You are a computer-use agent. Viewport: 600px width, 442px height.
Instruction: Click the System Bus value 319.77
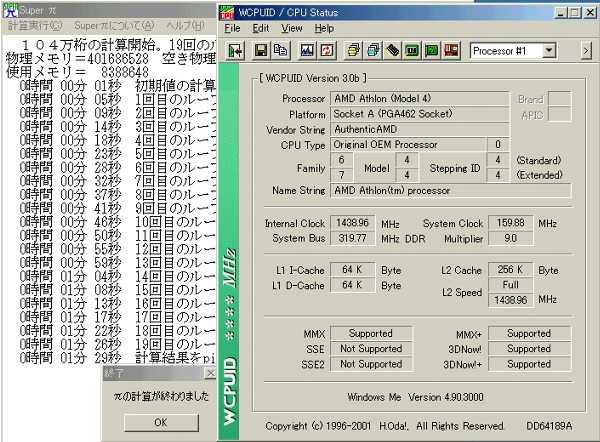(352, 238)
